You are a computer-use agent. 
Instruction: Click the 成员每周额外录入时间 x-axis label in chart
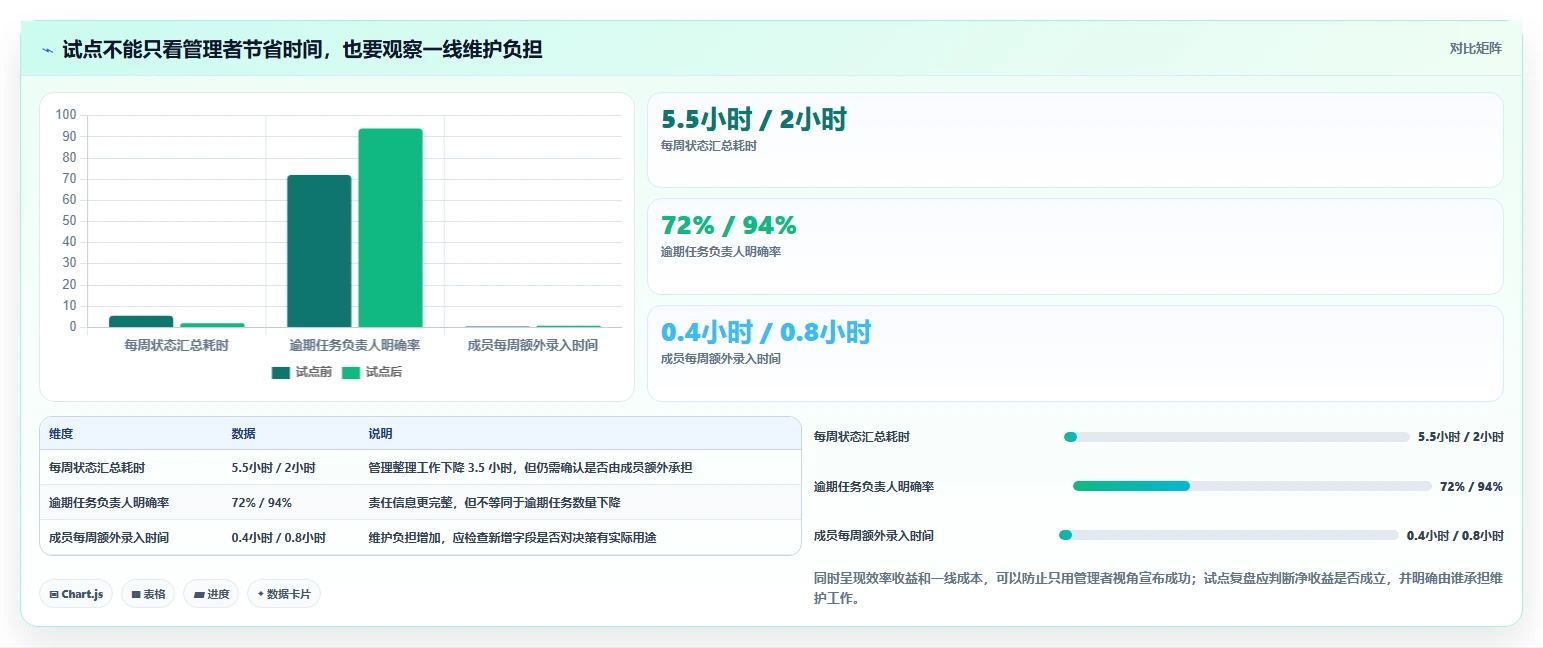pos(533,345)
